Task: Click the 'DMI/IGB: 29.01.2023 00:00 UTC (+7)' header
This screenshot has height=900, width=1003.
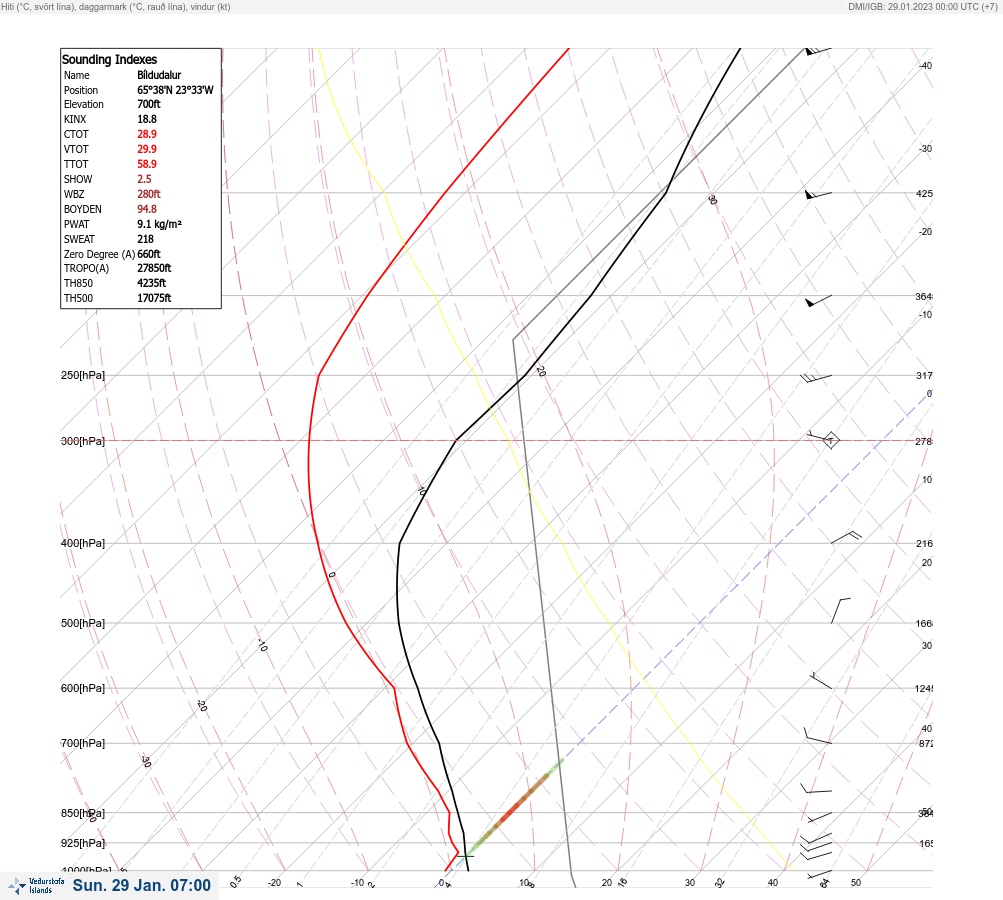Action: point(922,6)
